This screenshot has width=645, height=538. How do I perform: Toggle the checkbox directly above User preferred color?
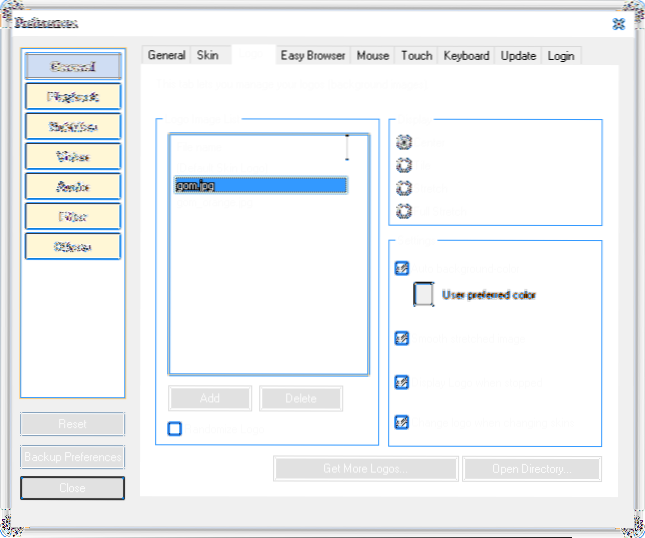coord(402,268)
